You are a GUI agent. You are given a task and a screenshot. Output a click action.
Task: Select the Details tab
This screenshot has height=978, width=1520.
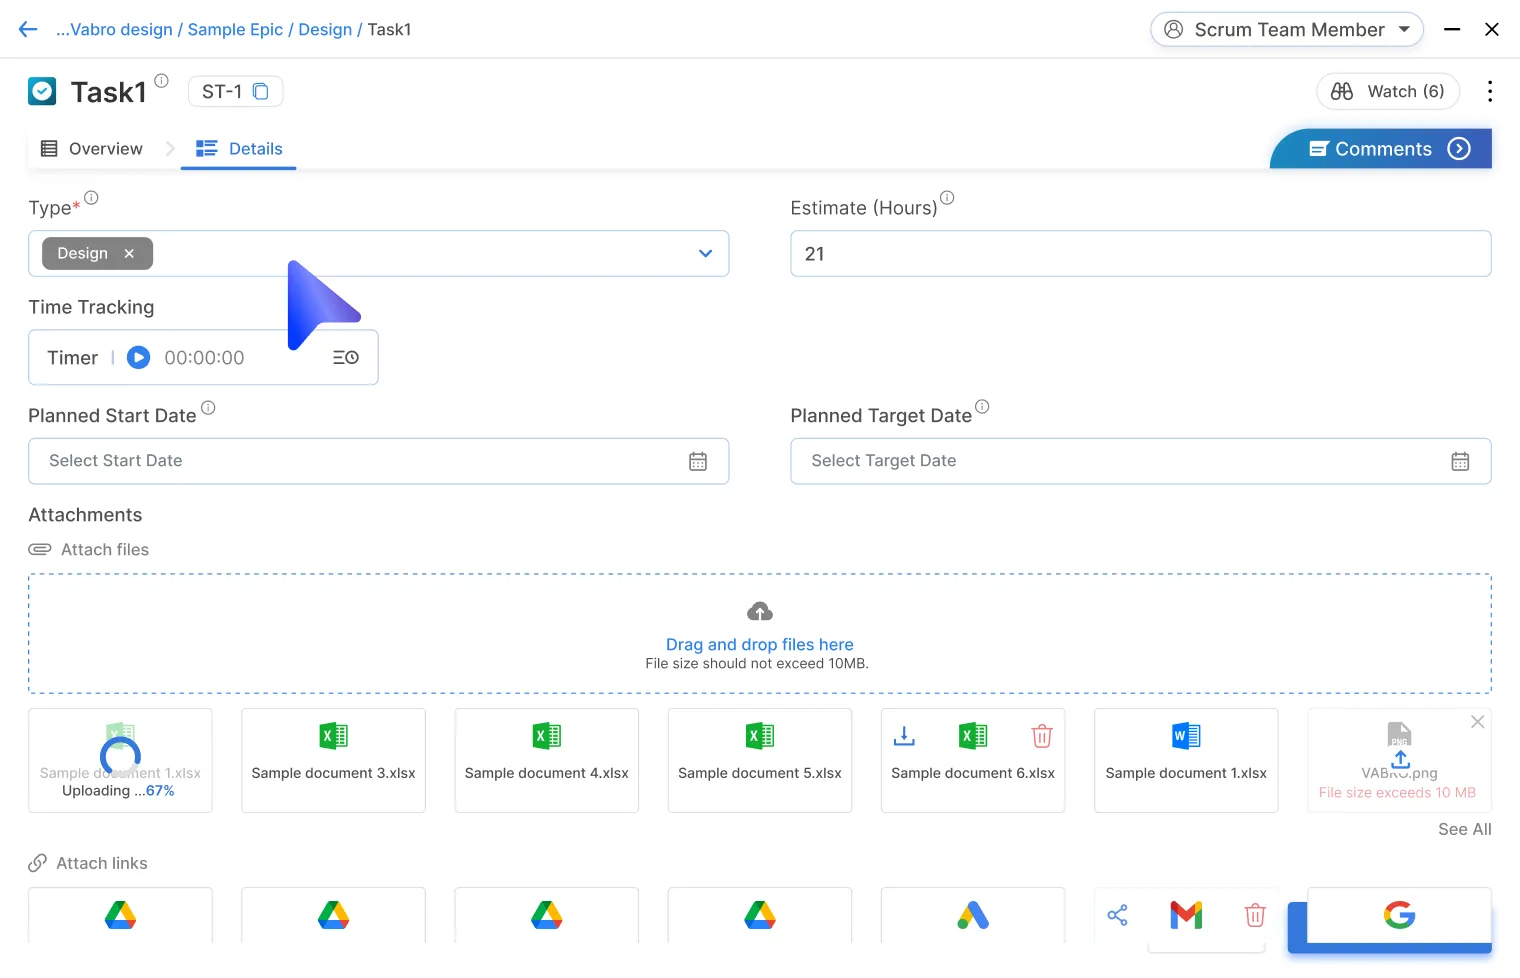pyautogui.click(x=240, y=149)
